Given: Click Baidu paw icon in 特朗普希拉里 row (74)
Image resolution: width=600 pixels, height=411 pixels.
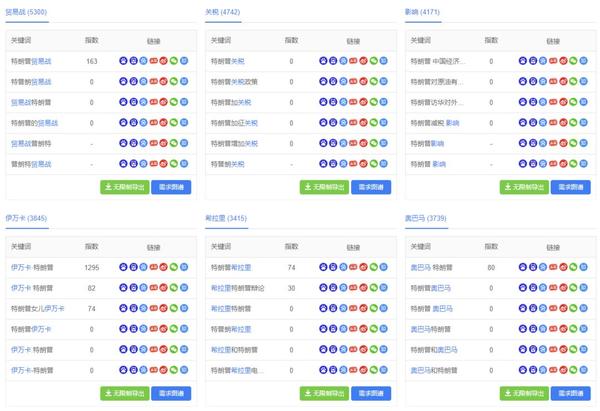Looking at the screenshot, I should 323,267.
